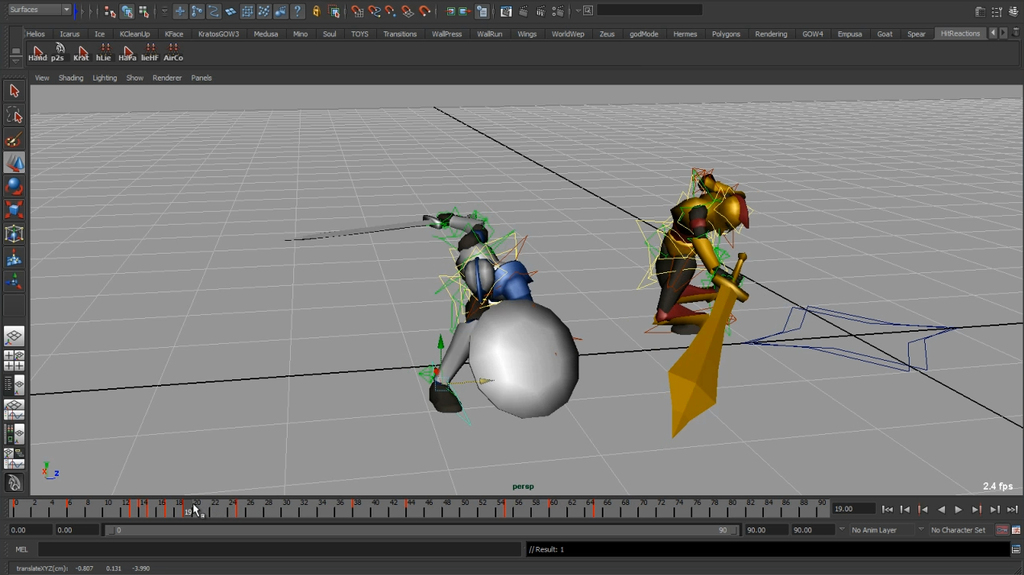Jump to the start of playback range
The image size is (1024, 575).
pyautogui.click(x=887, y=509)
